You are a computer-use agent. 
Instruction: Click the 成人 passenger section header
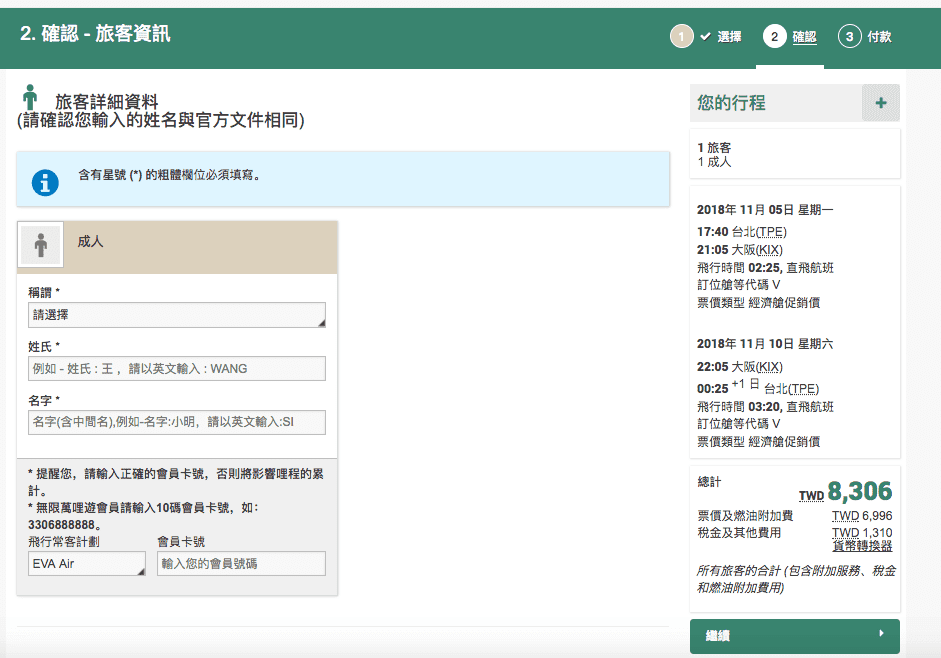[x=177, y=247]
